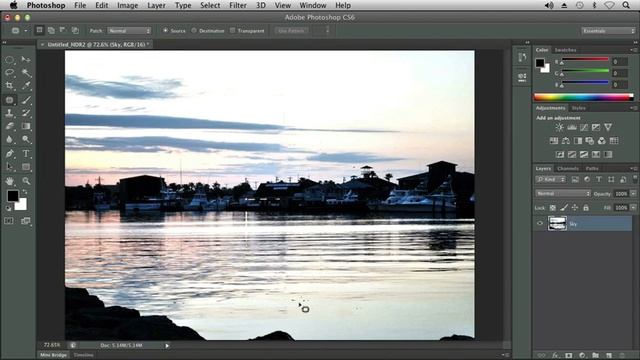Image resolution: width=640 pixels, height=360 pixels.
Task: Open the Opacity slider dropdown arrow
Action: 633,193
